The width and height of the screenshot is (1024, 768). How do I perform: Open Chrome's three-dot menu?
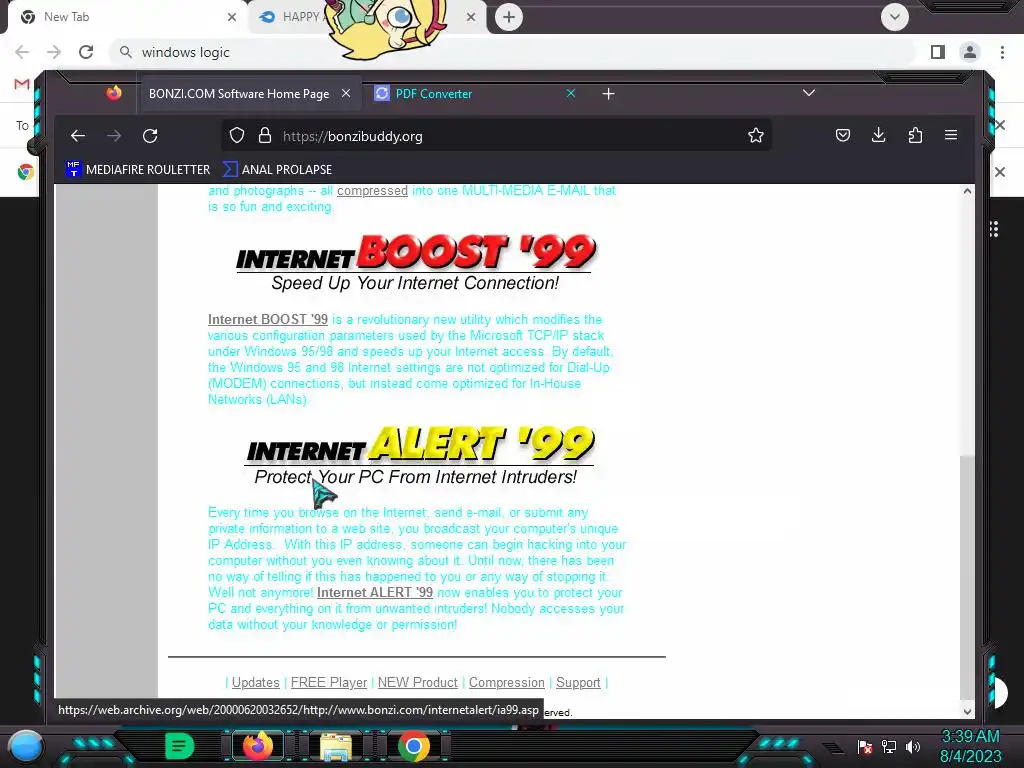tap(1002, 52)
